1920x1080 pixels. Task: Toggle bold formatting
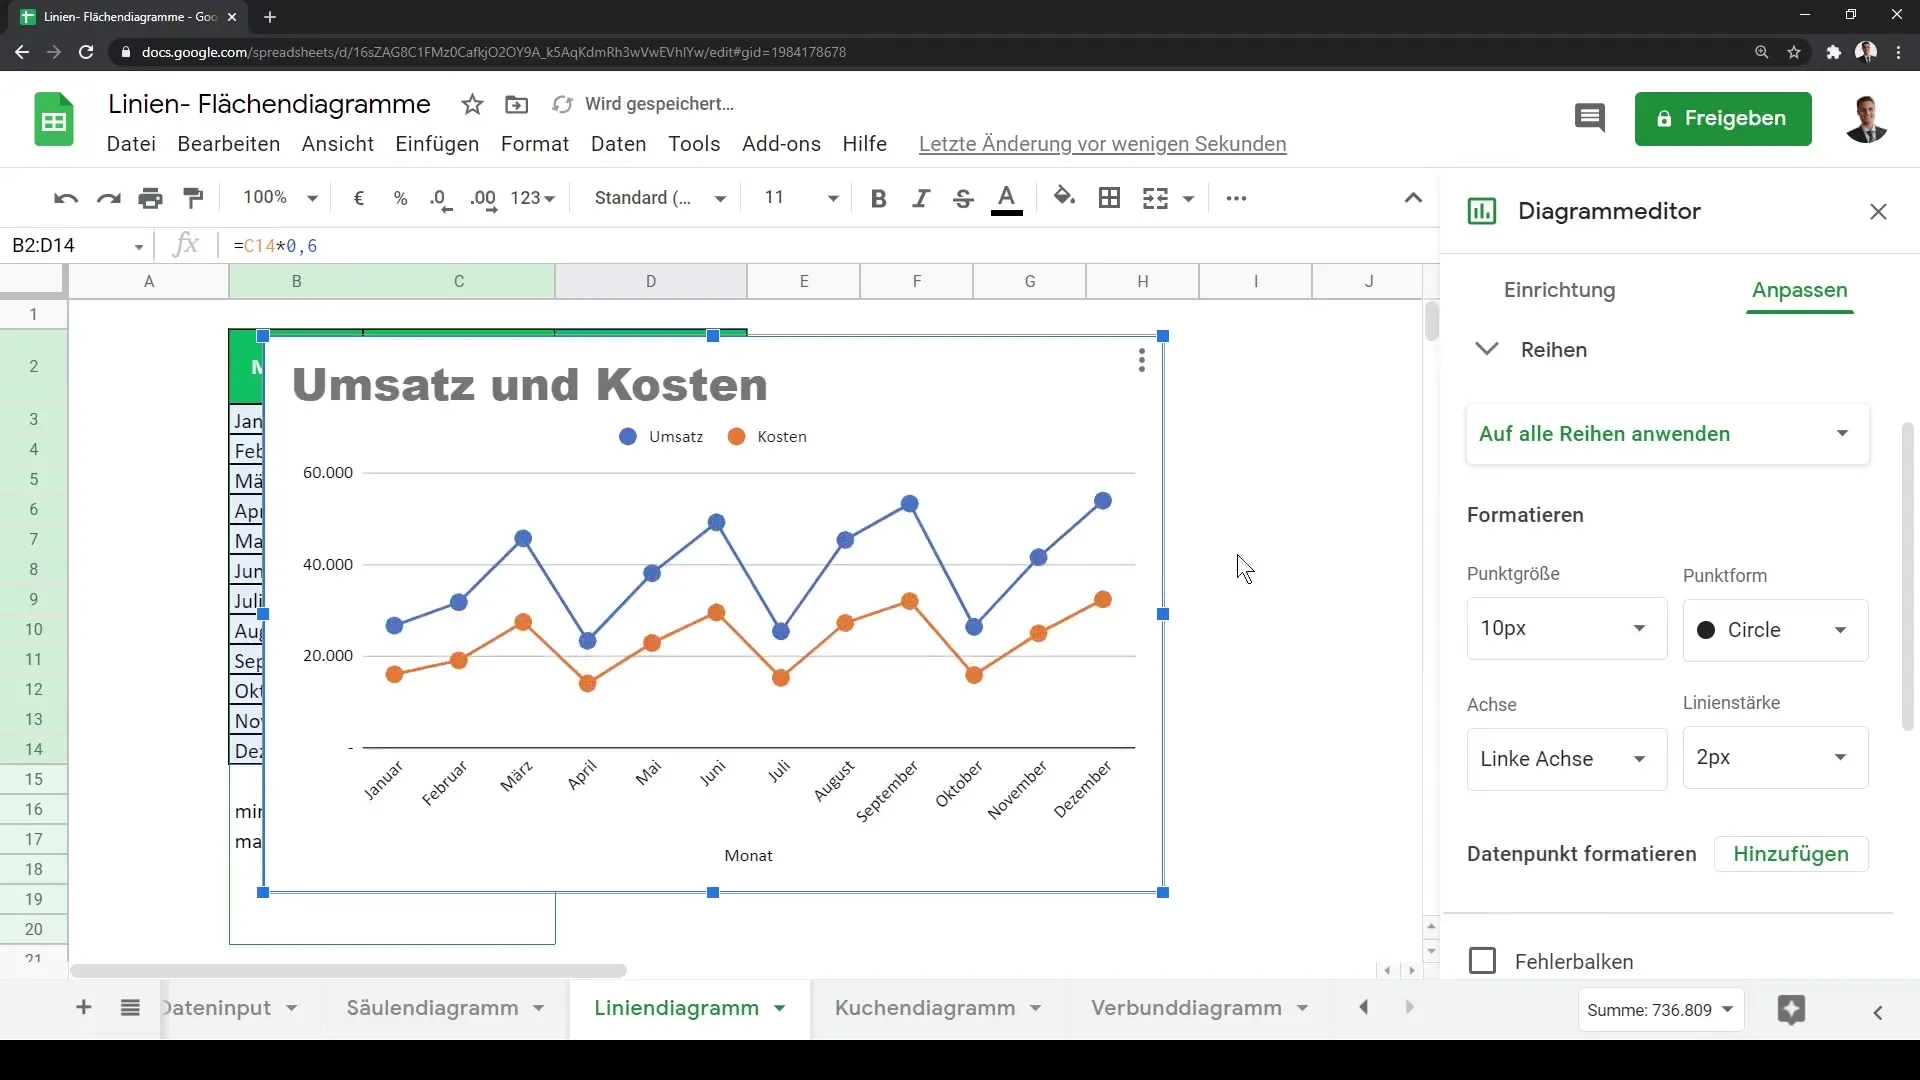point(878,198)
